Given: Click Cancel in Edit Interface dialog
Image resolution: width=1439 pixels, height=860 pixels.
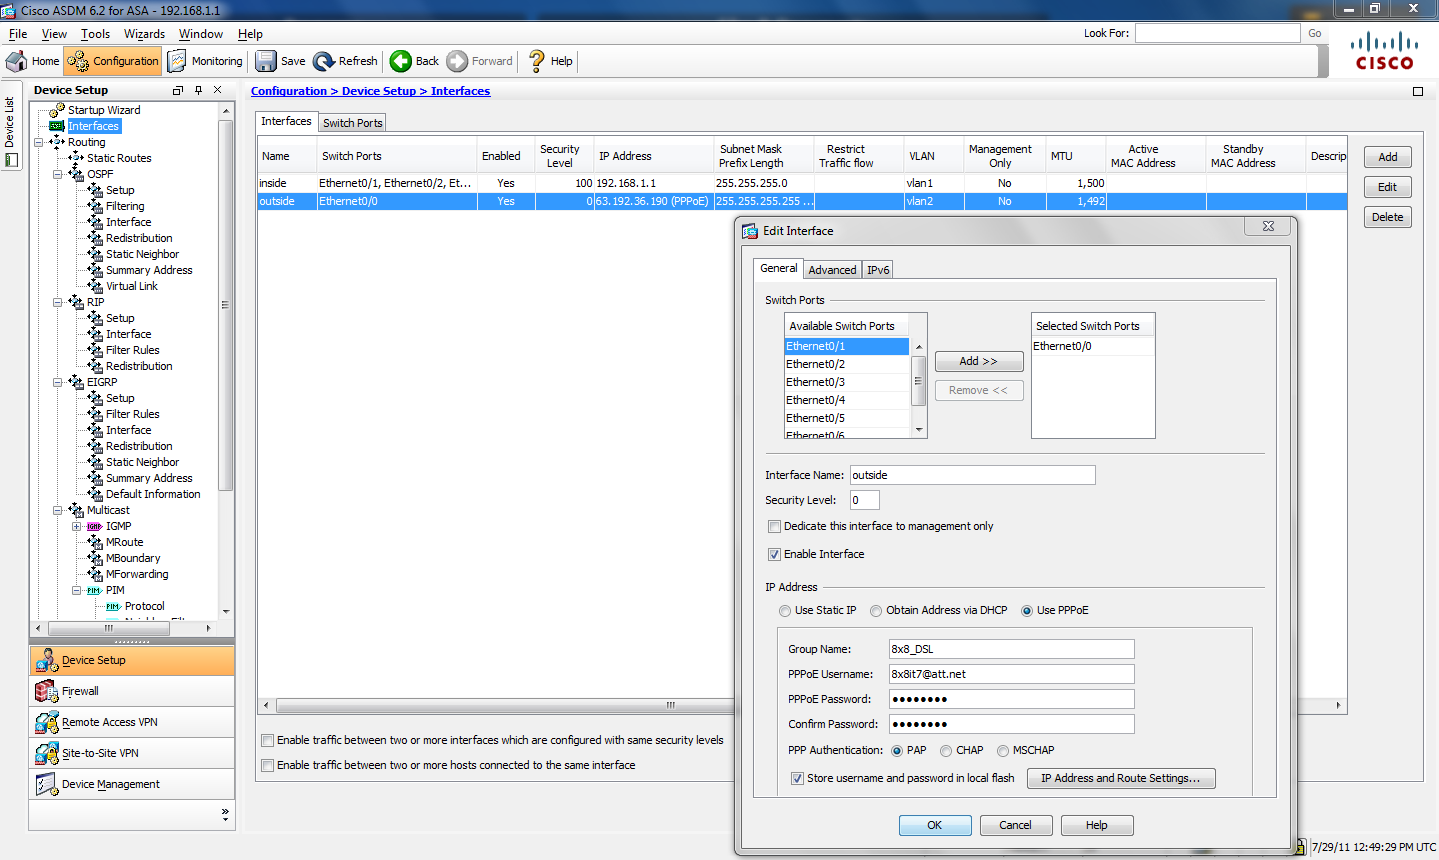Looking at the screenshot, I should (x=1015, y=825).
